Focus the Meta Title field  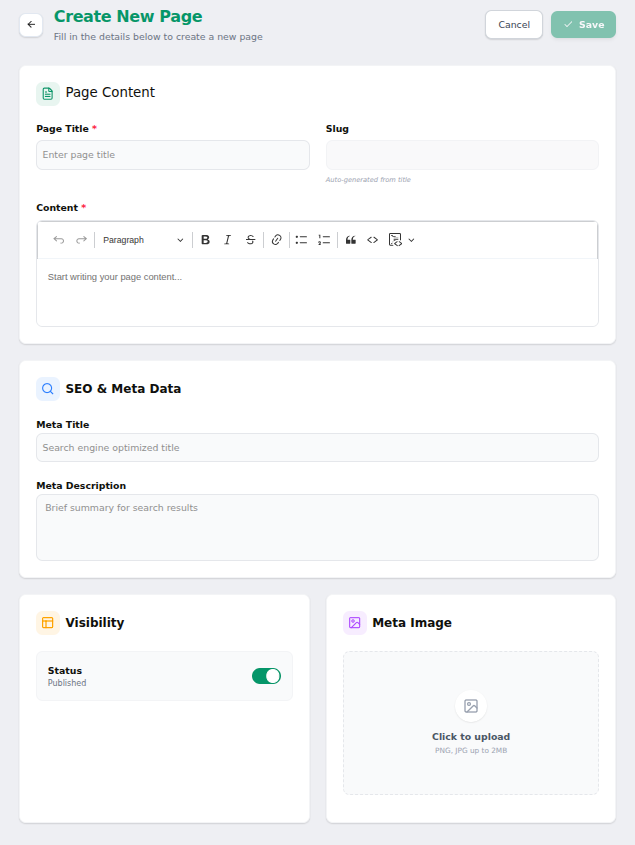[318, 448]
